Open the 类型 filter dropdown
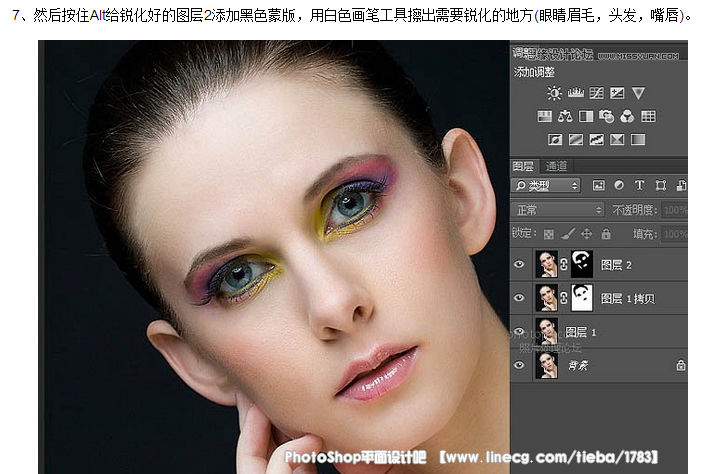 (546, 185)
